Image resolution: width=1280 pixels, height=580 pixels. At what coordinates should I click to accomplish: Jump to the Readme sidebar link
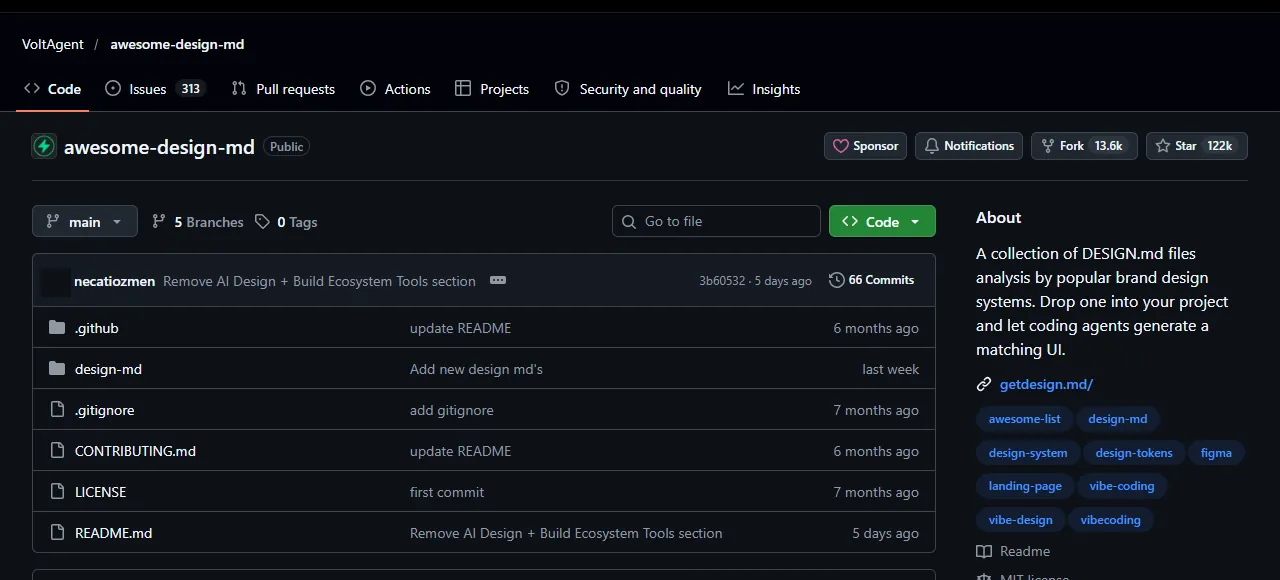(1014, 551)
